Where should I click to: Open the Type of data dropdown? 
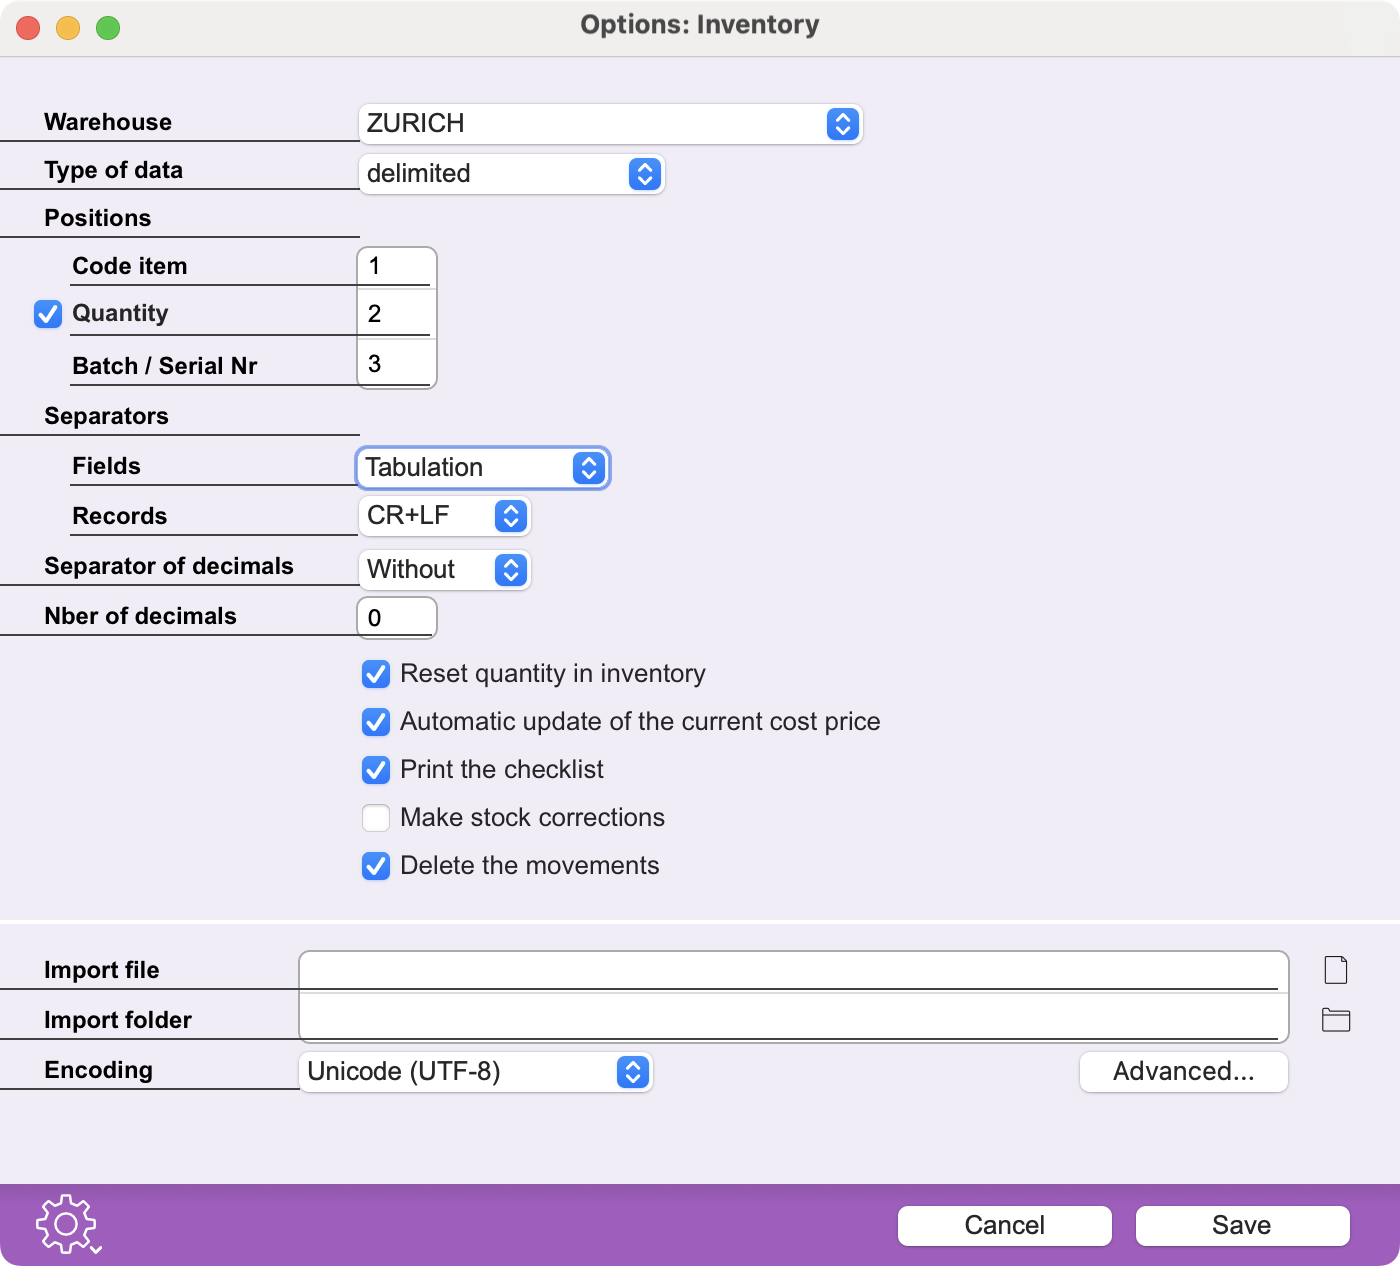[511, 174]
